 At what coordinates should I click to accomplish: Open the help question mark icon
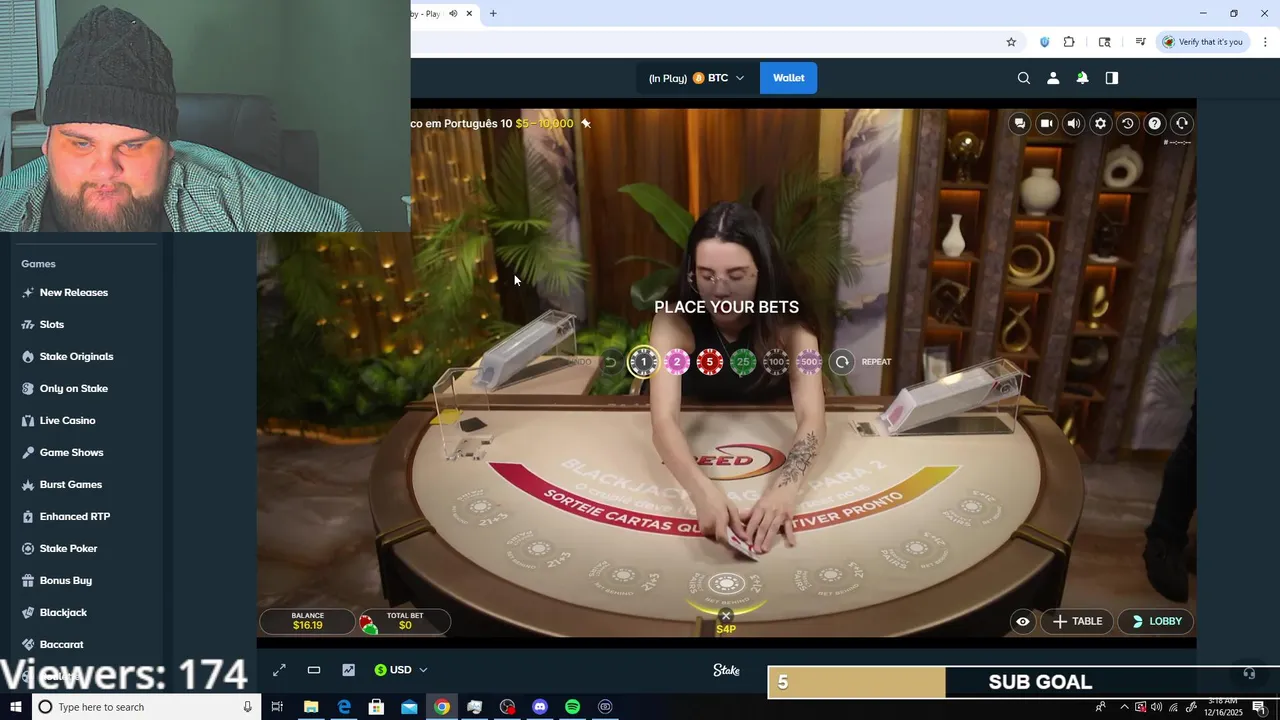pos(1154,123)
